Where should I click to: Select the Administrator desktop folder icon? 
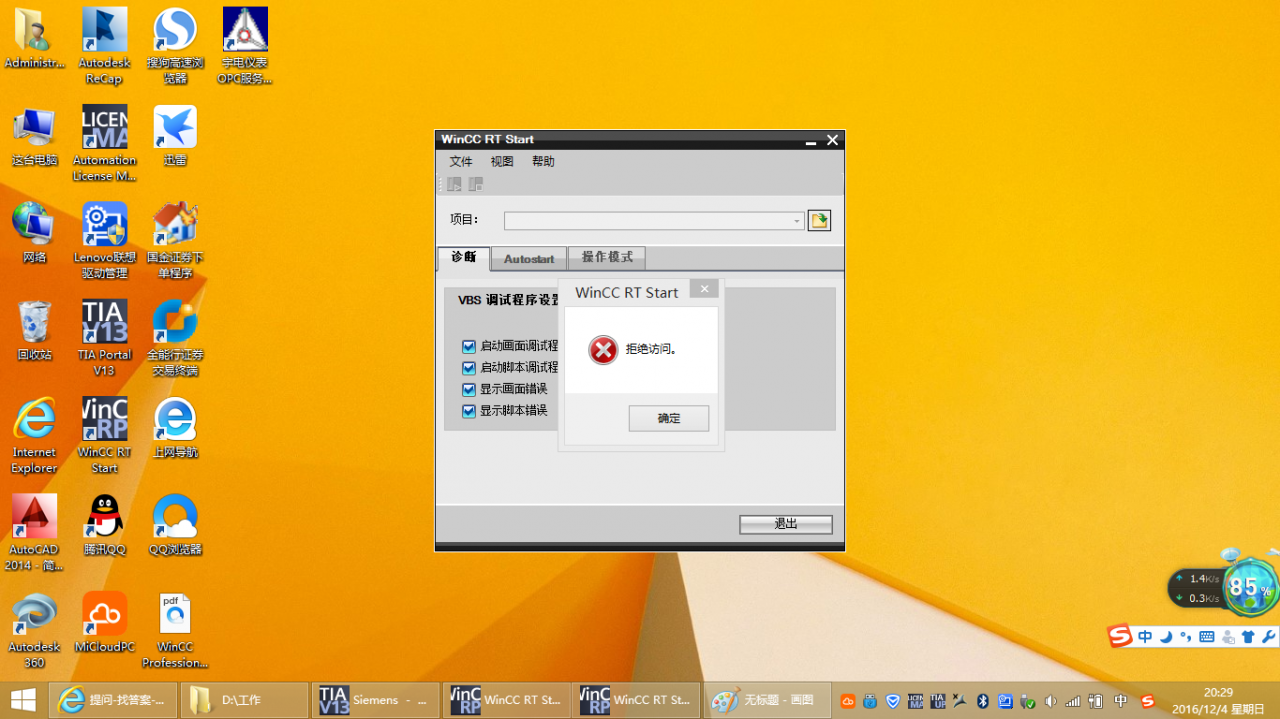point(34,38)
